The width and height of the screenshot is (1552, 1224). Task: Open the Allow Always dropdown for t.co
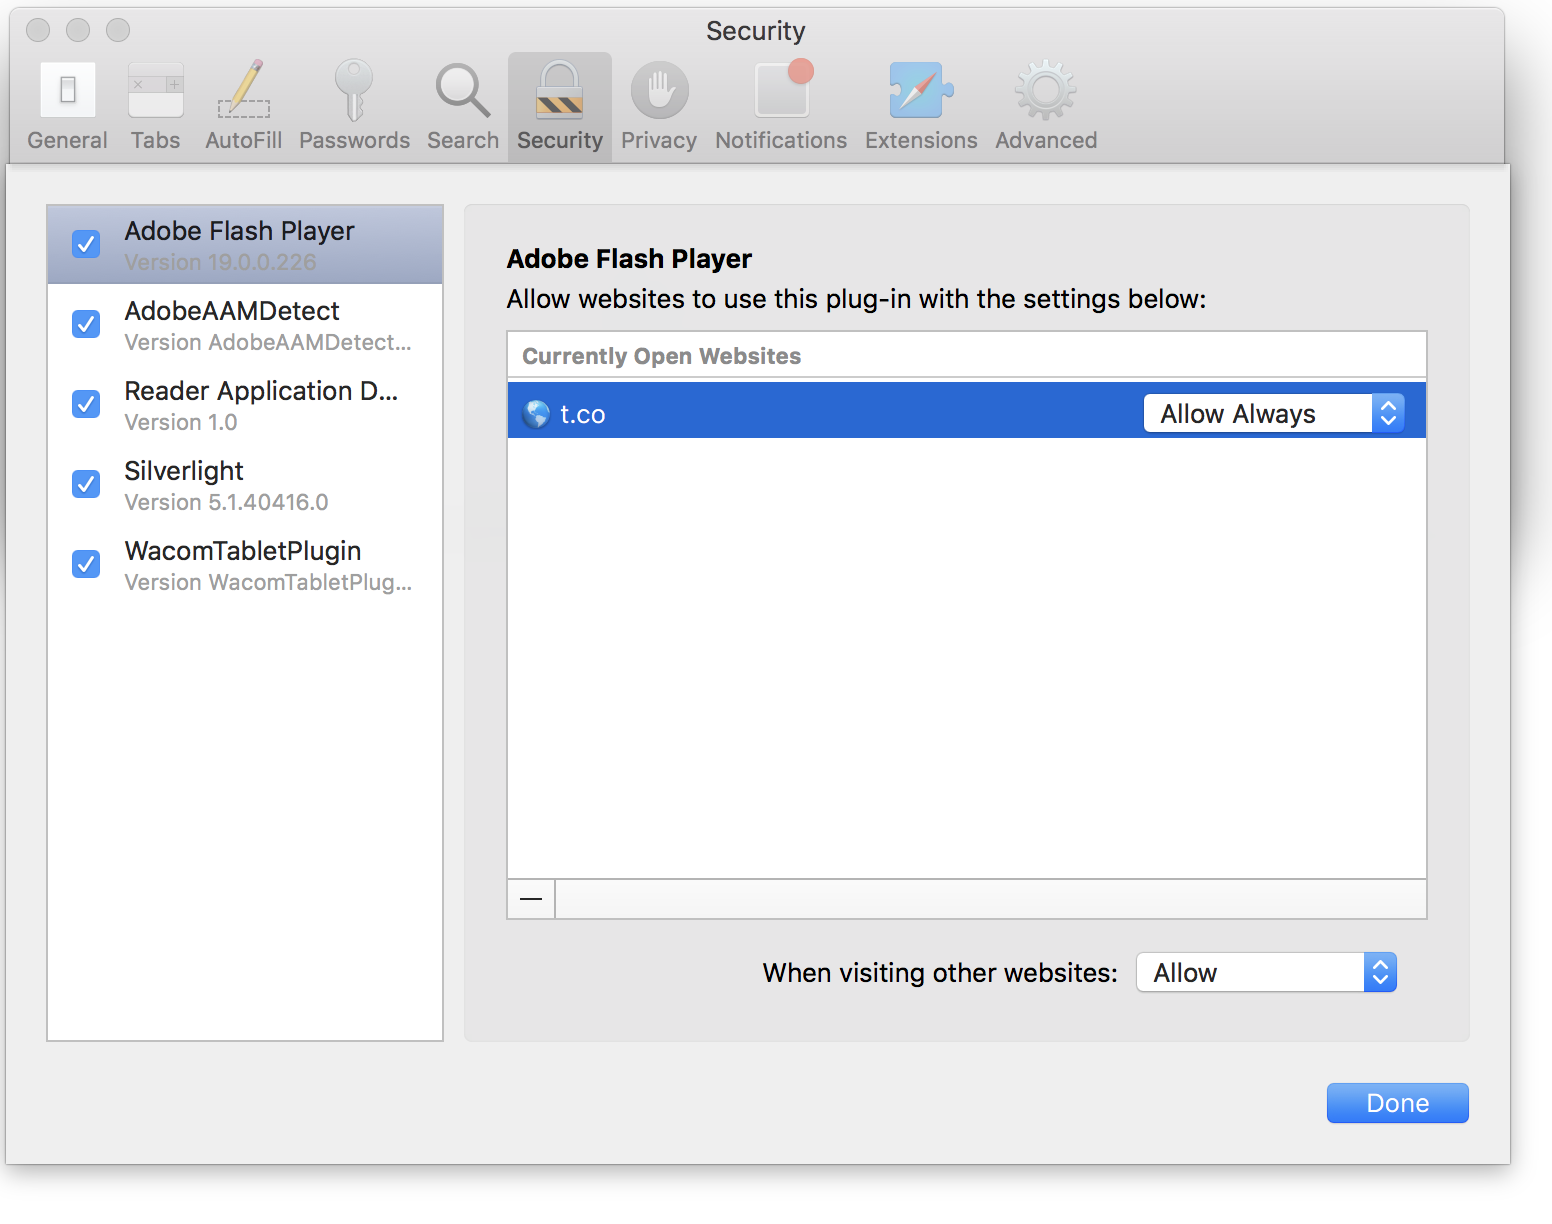tap(1274, 413)
